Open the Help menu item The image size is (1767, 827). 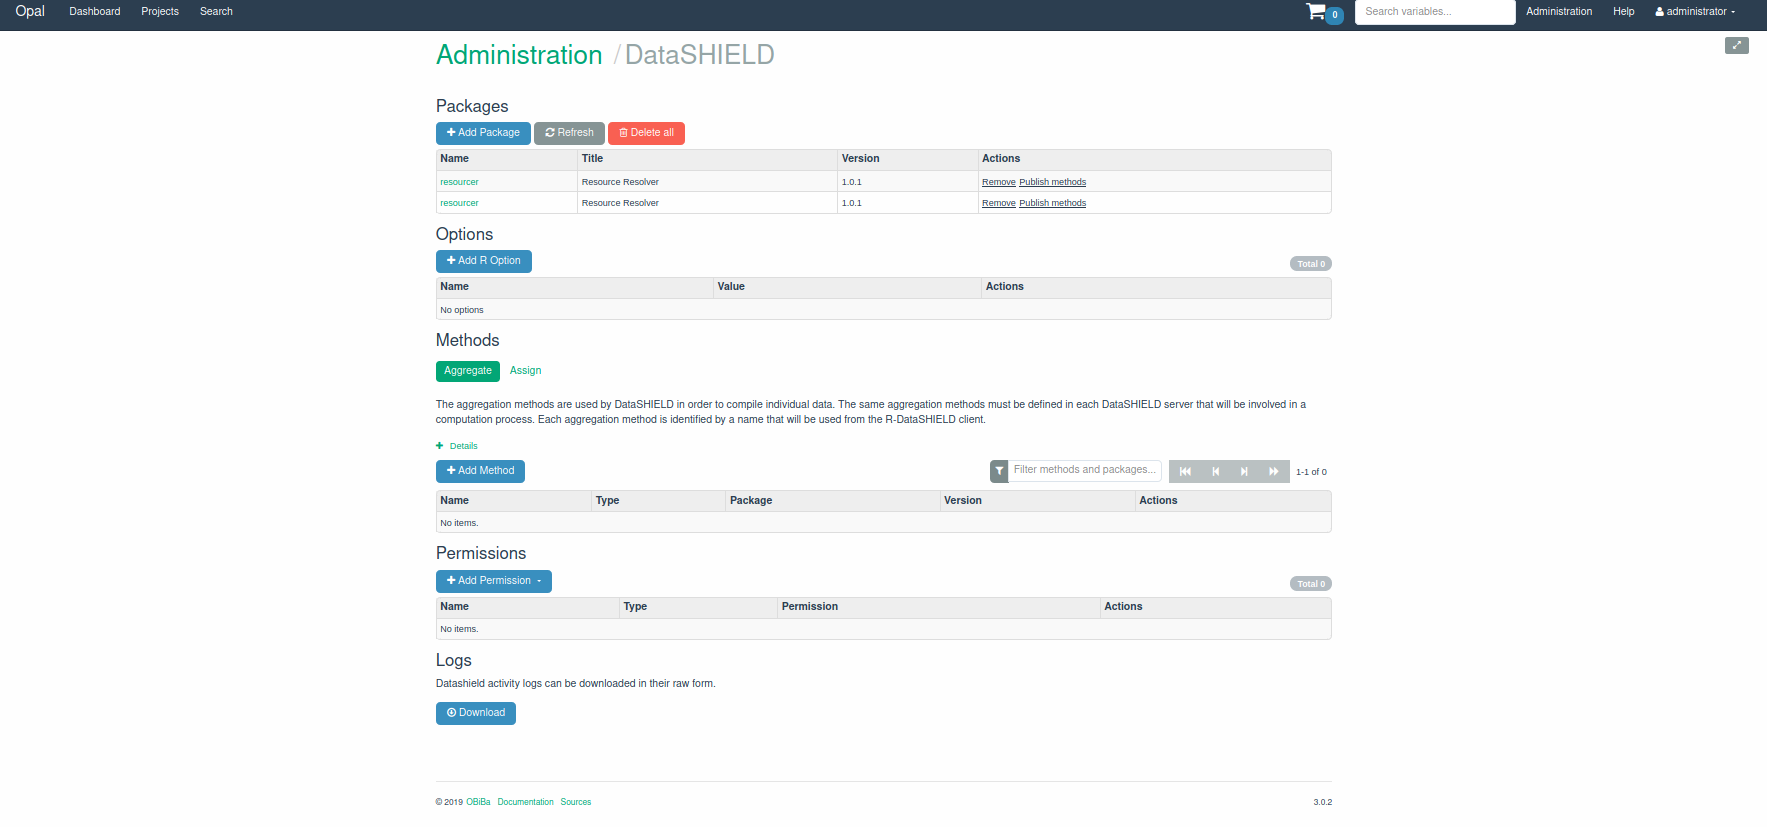tap(1624, 12)
